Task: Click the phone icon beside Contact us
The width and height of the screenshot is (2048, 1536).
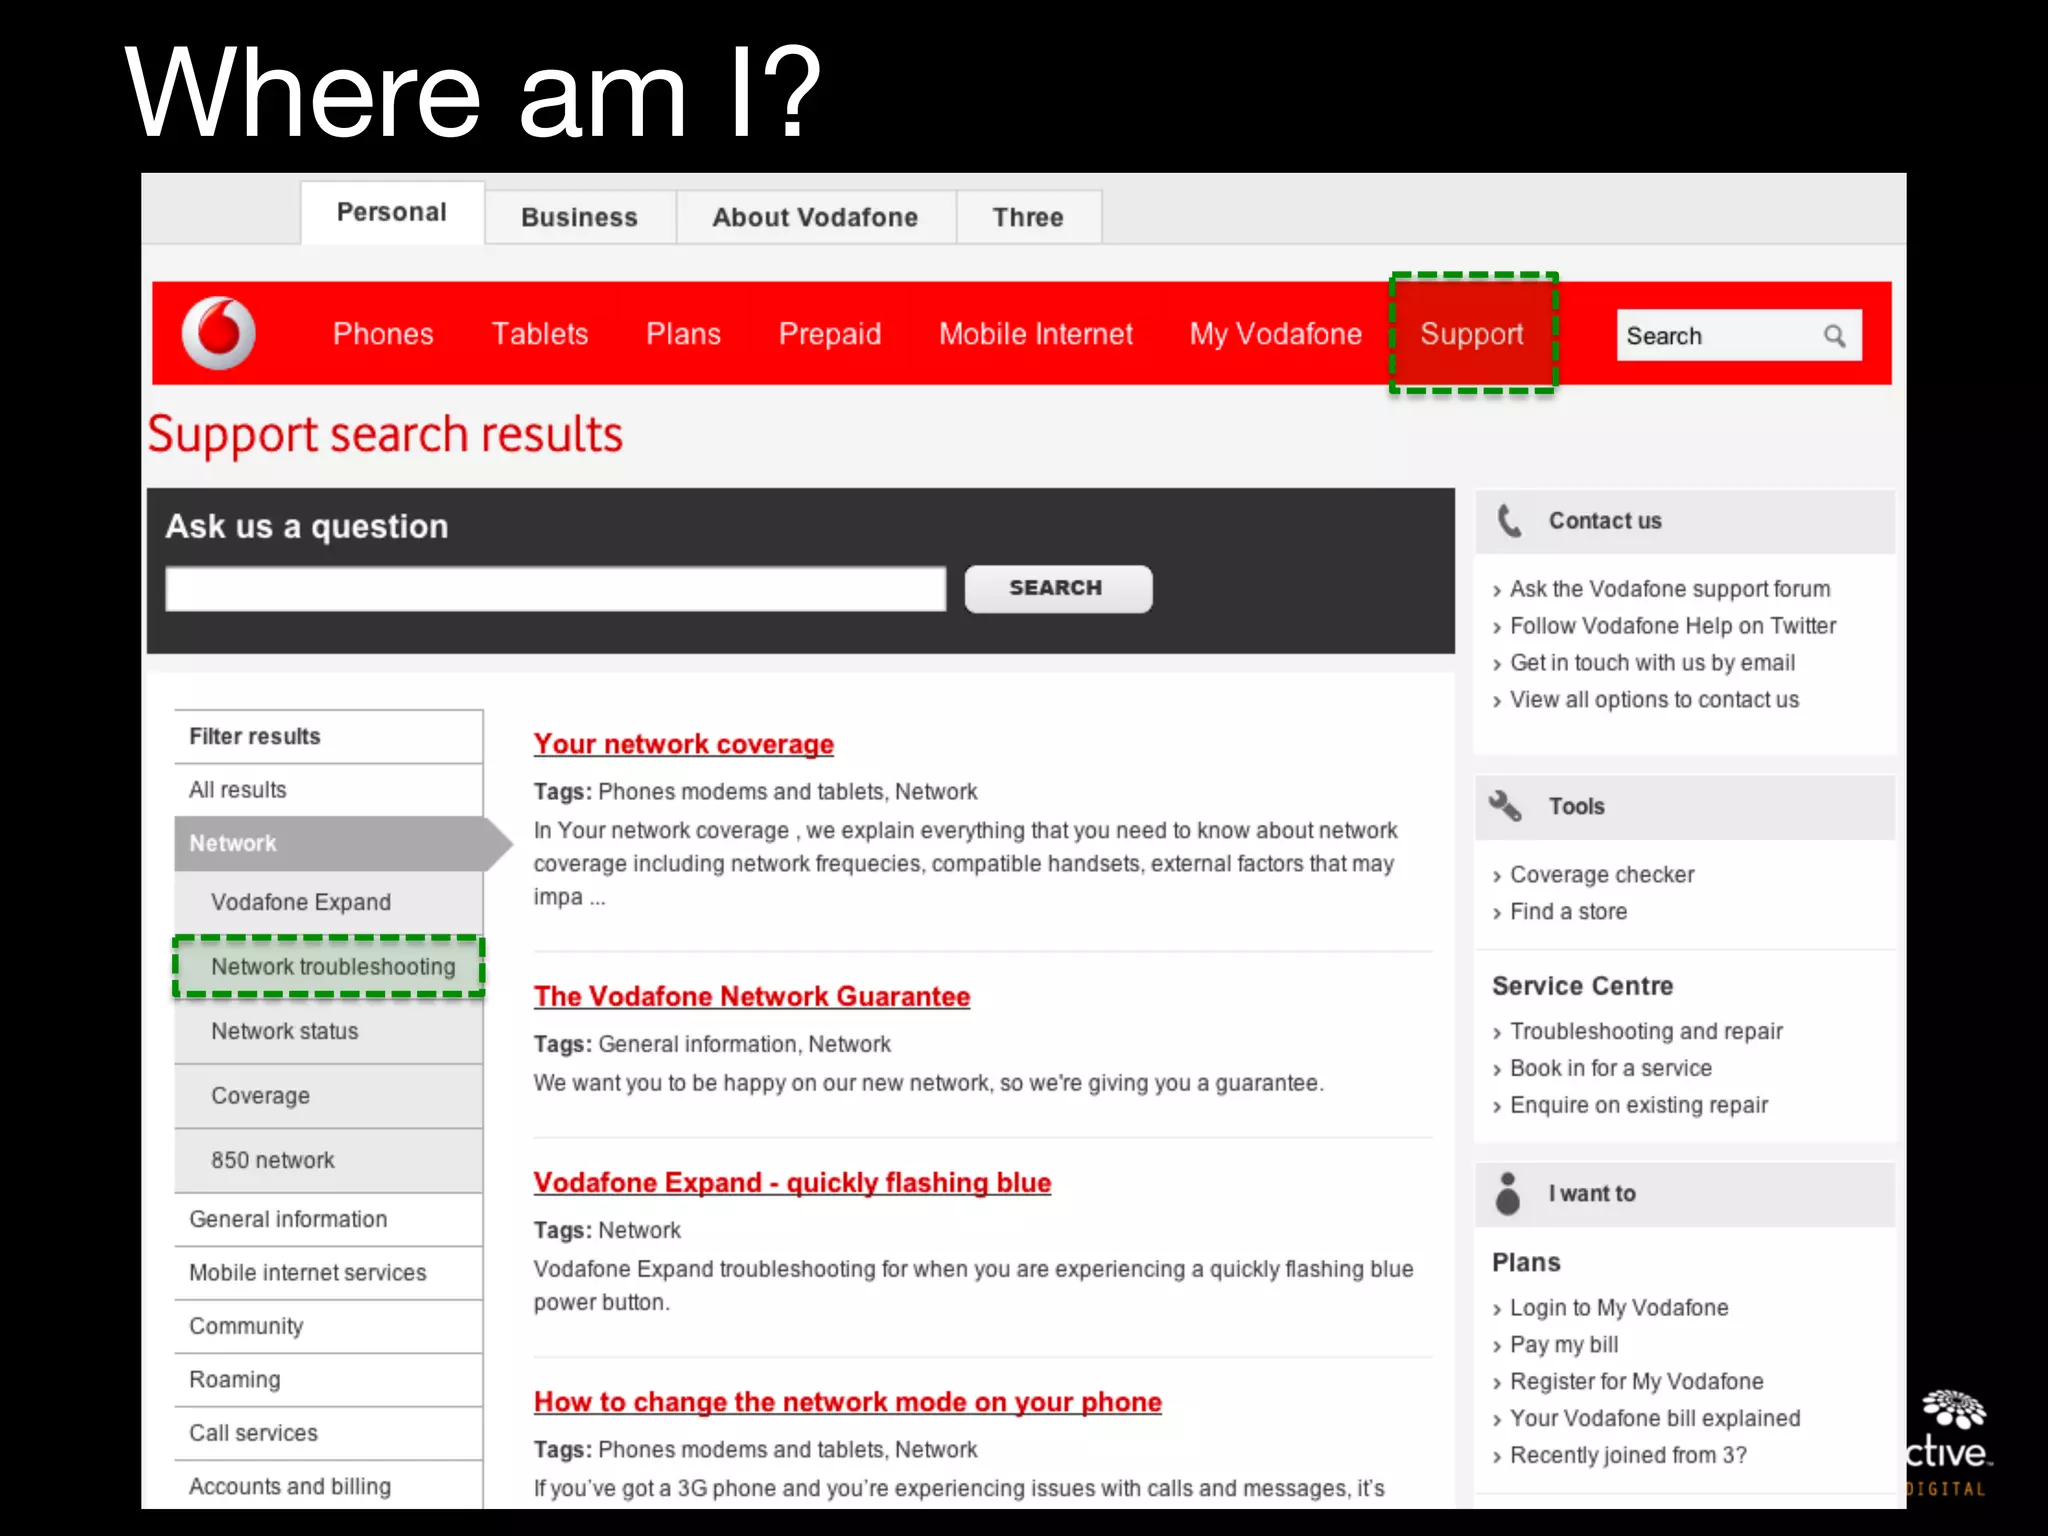Action: tap(1509, 520)
